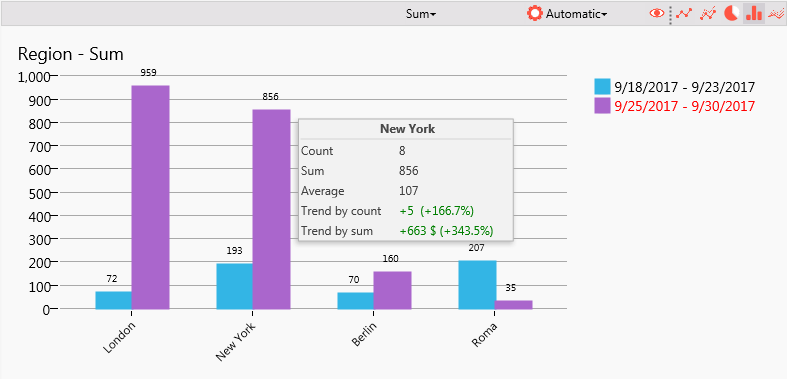Click the Region - Sum chart title

[x=71, y=54]
